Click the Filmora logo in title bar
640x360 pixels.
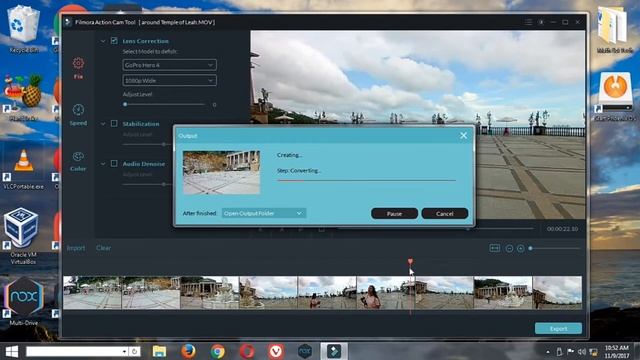(68, 22)
